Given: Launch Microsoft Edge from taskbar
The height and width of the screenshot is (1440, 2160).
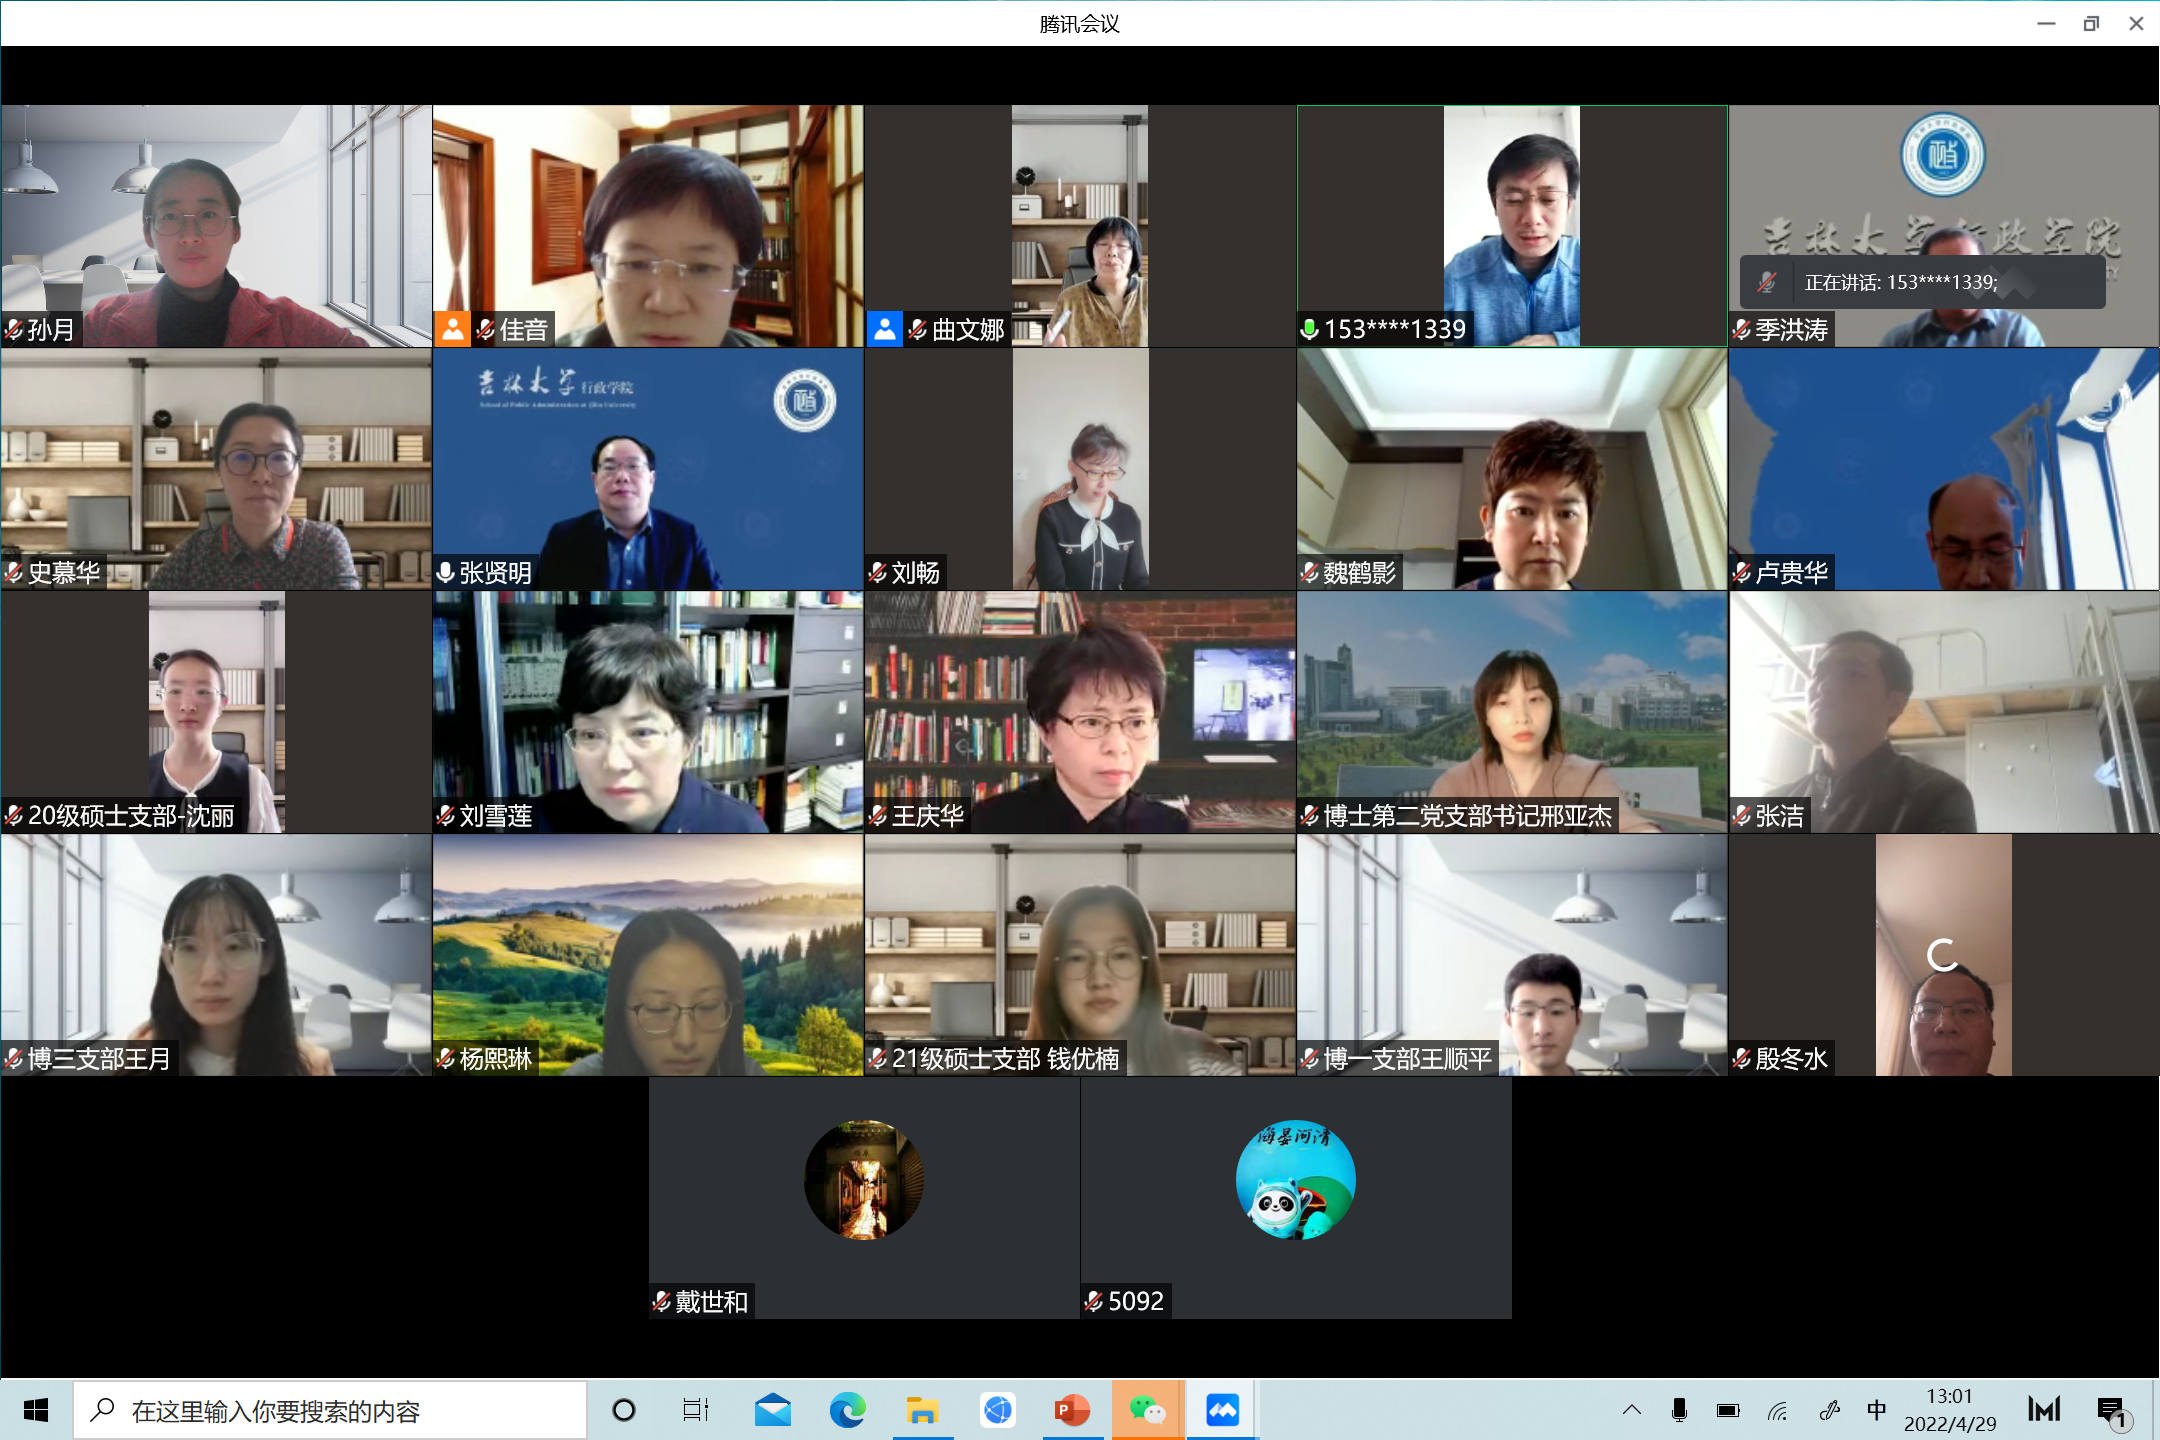Looking at the screenshot, I should point(847,1410).
